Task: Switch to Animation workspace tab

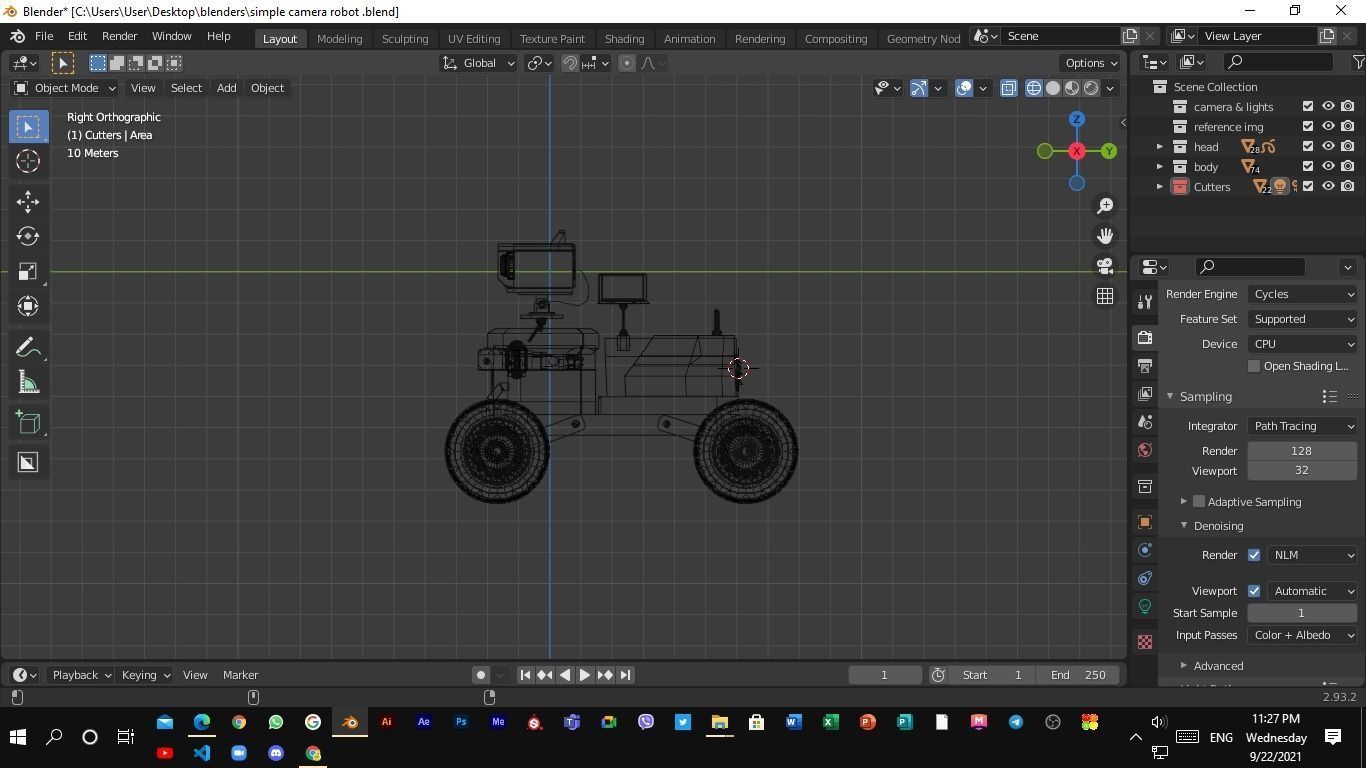Action: tap(689, 38)
